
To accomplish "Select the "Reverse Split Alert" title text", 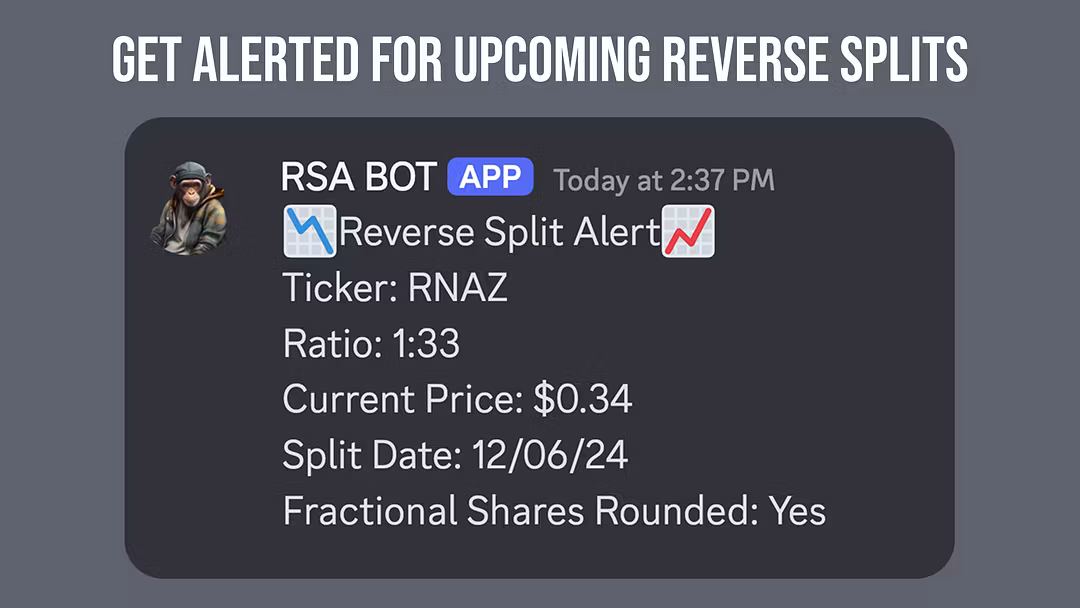I will coord(498,234).
